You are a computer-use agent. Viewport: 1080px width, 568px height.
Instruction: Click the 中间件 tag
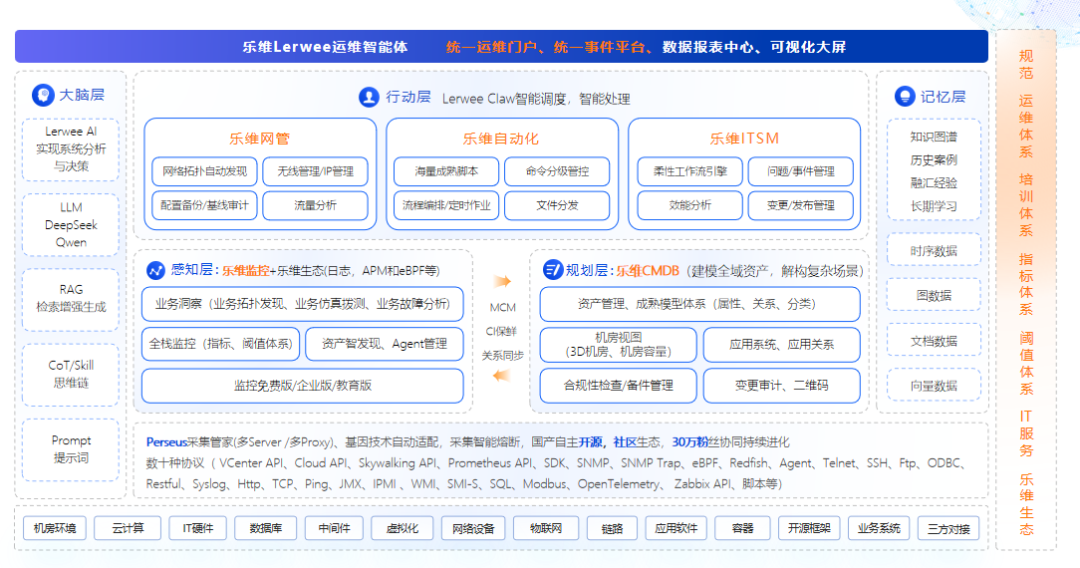334,528
